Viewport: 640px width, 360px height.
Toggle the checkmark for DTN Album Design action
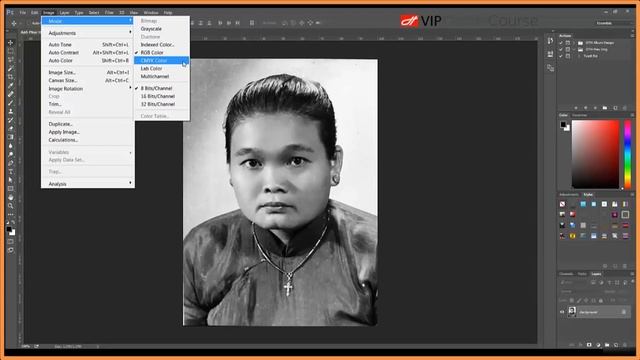pos(561,42)
